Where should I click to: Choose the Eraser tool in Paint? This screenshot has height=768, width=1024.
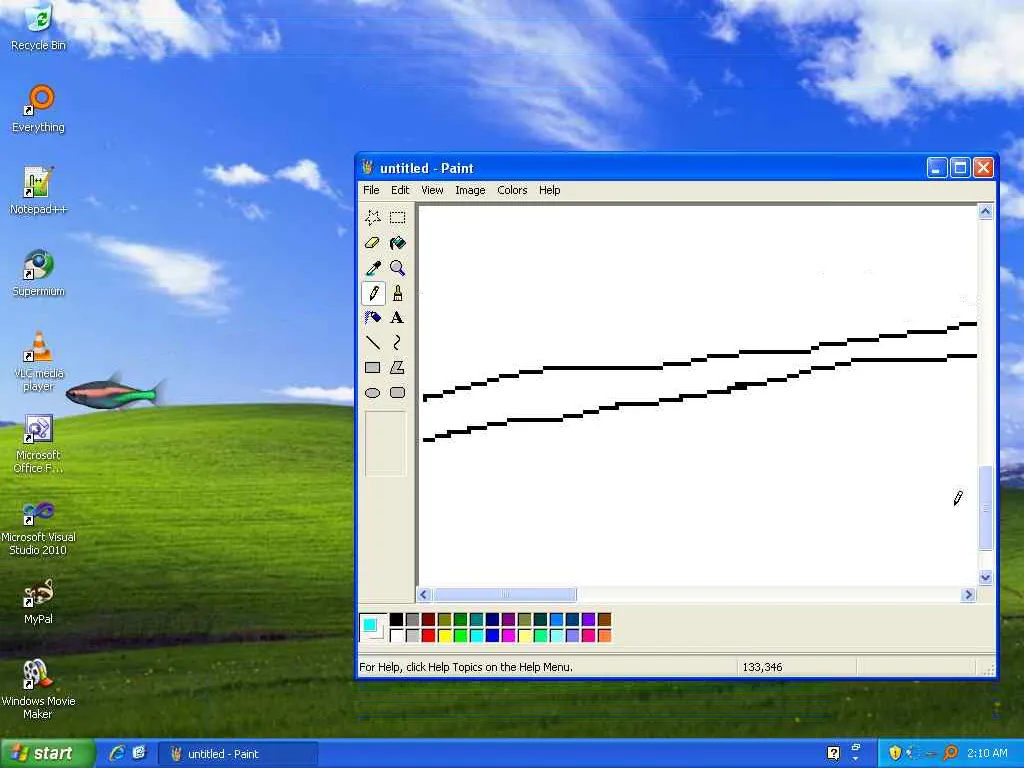pos(373,243)
